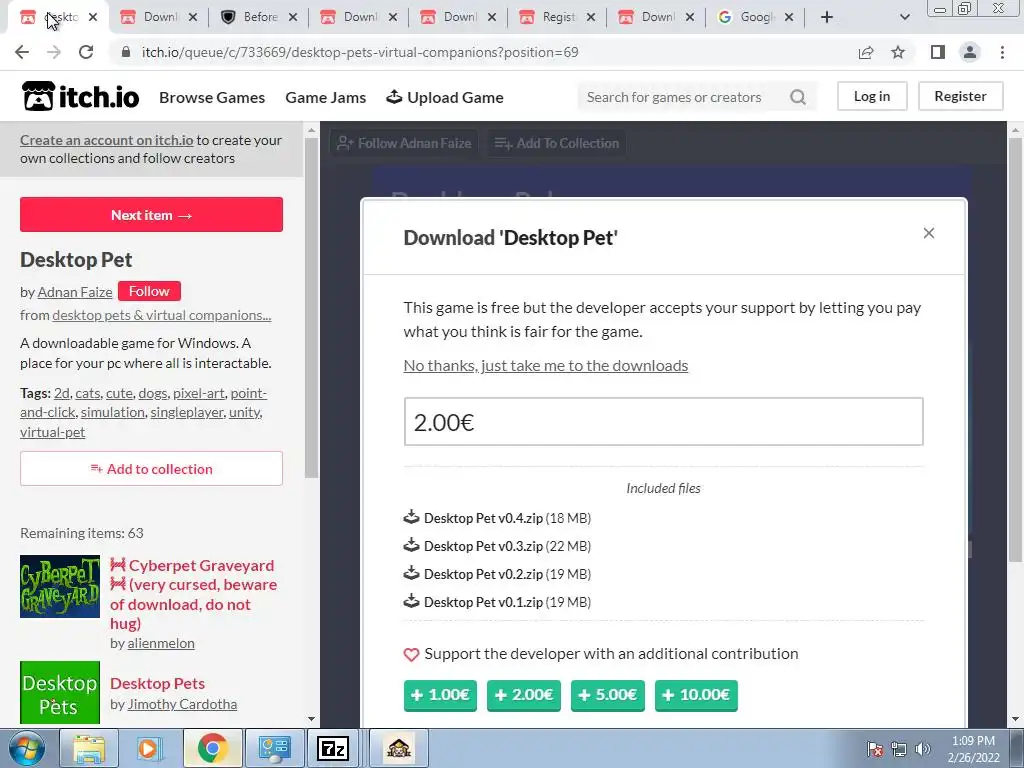Click the share page icon in address bar
1024x768 pixels.
tap(866, 52)
